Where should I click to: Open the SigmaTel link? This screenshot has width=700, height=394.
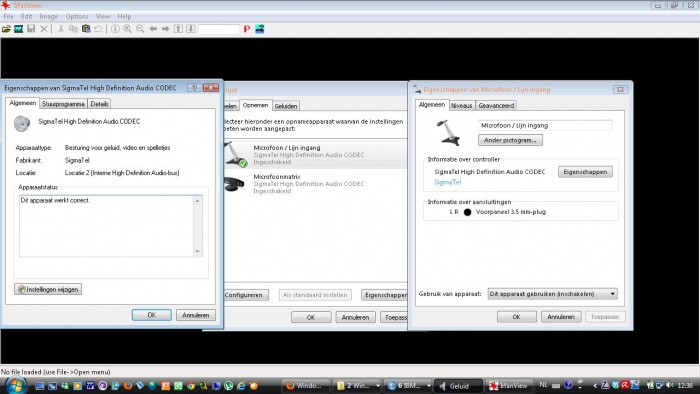447,182
